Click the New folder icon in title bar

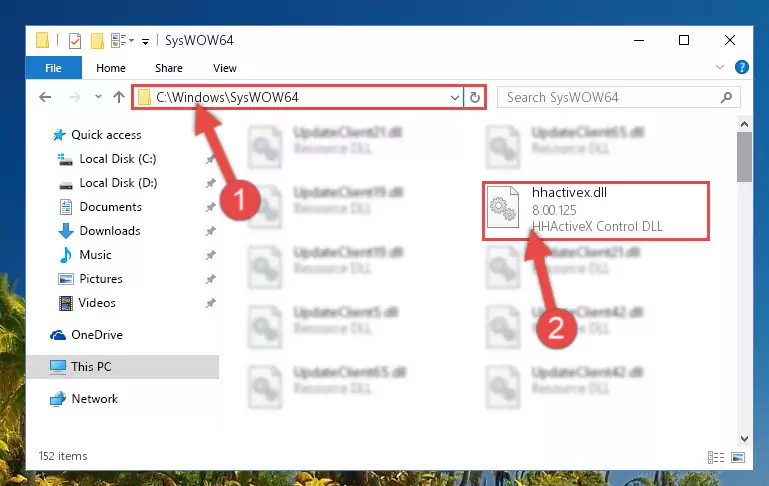(x=97, y=41)
